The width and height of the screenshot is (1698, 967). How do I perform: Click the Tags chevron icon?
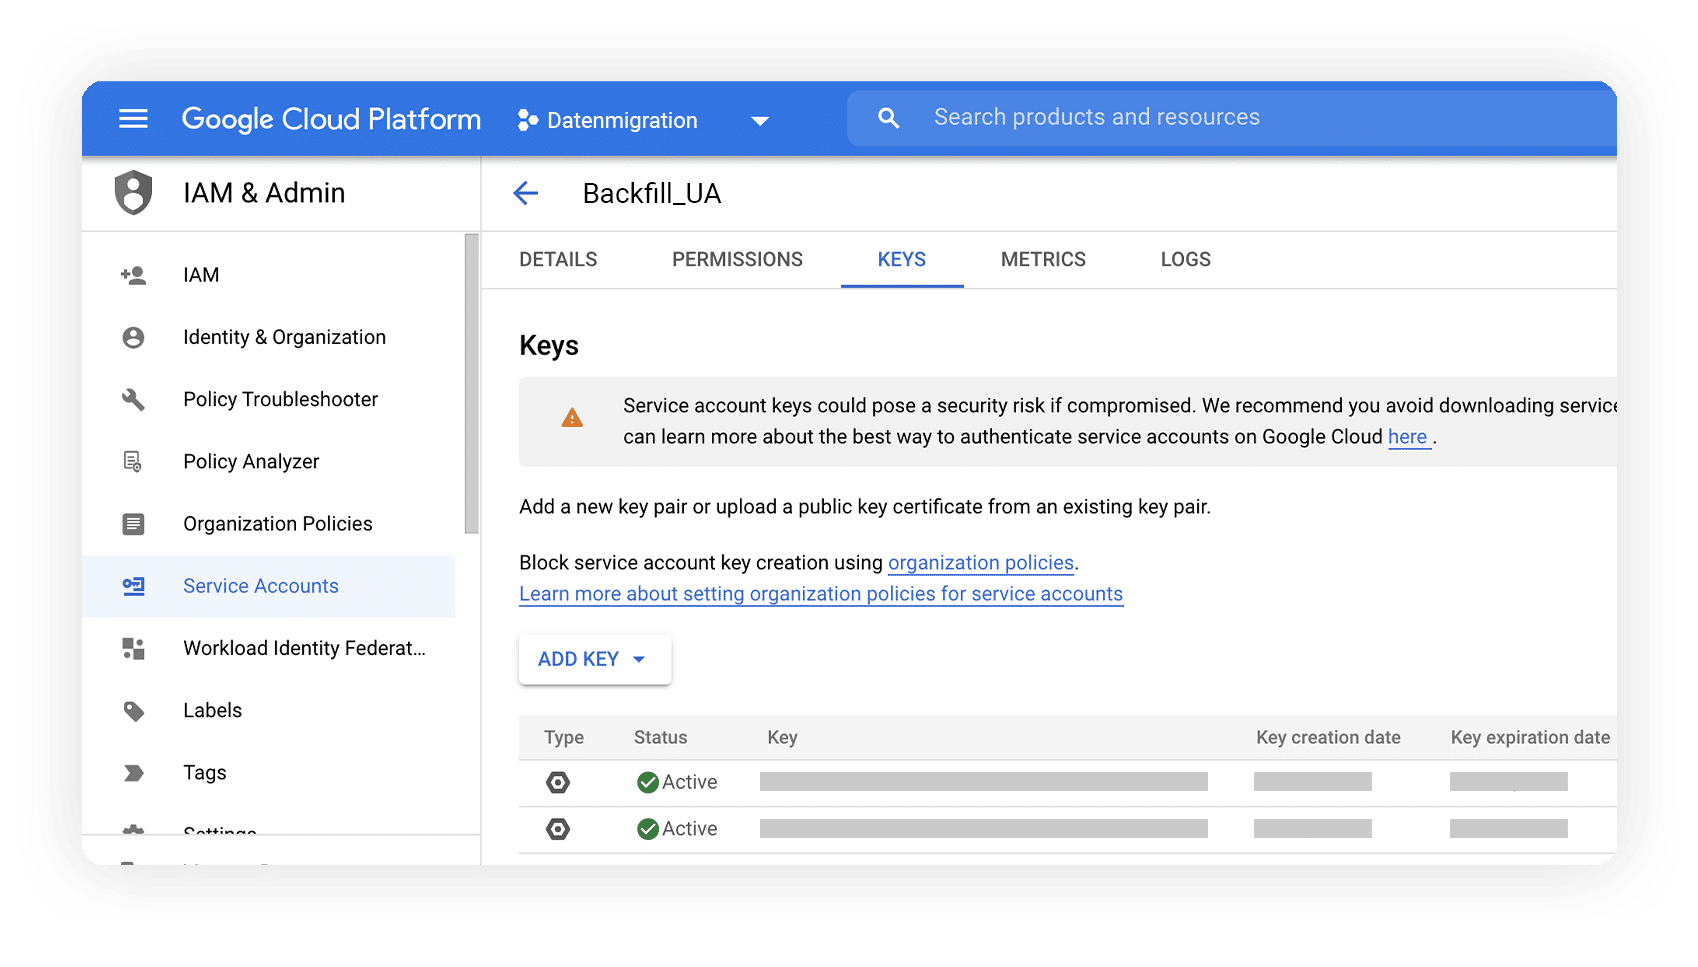[133, 773]
